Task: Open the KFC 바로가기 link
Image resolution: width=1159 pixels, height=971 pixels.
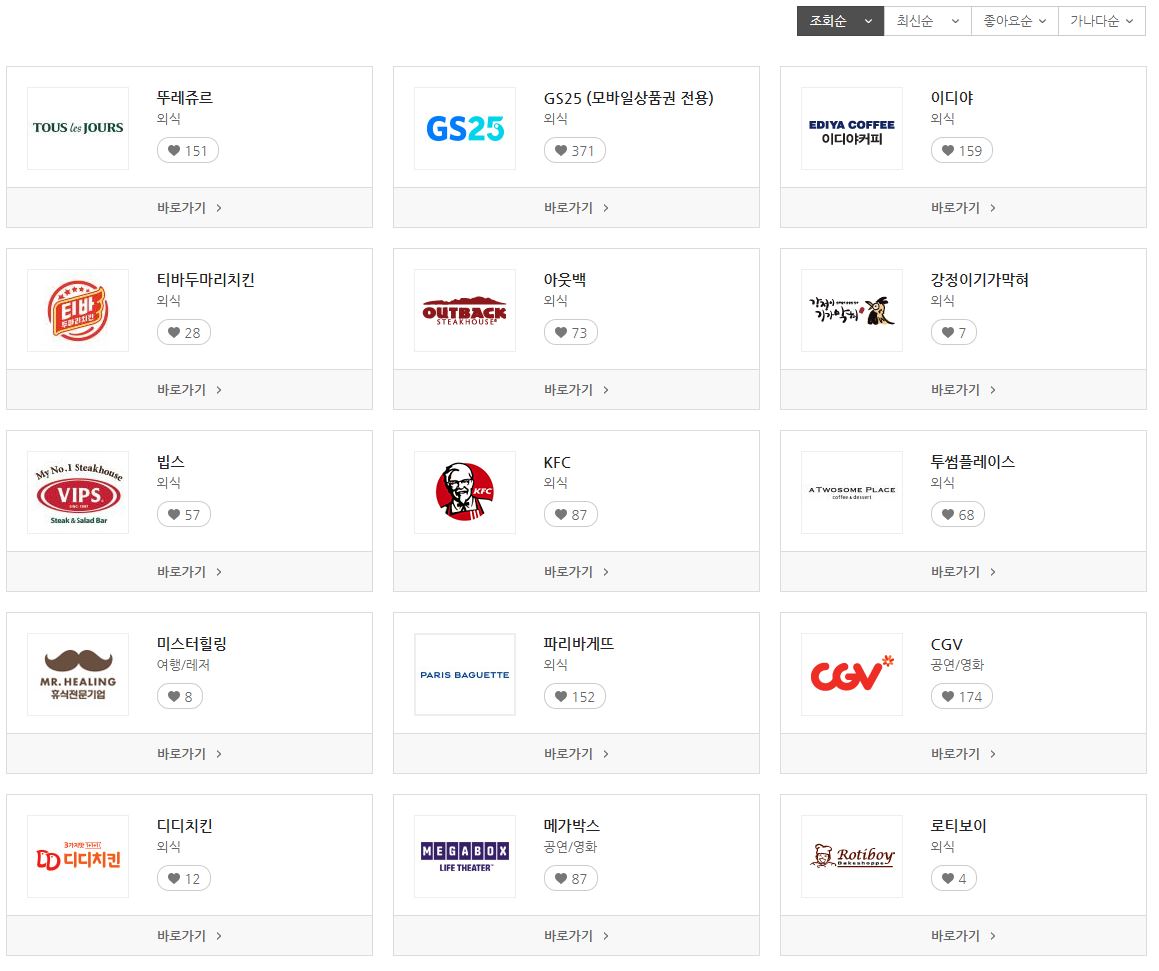Action: click(x=576, y=571)
